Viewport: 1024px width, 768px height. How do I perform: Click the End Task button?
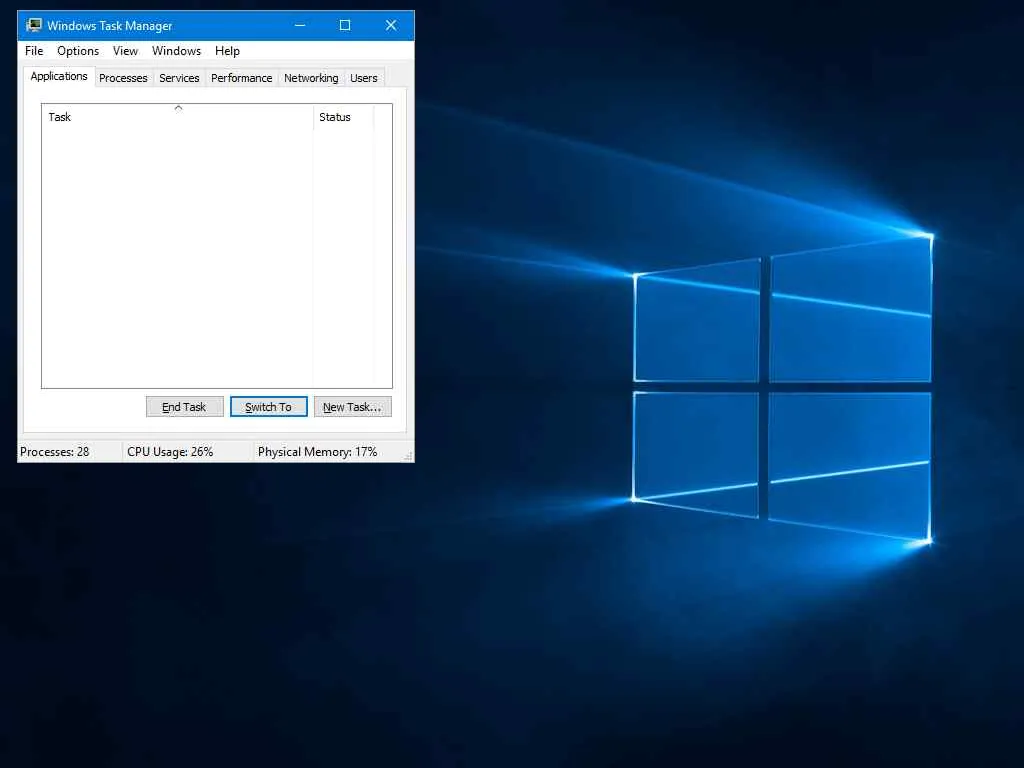coord(184,407)
